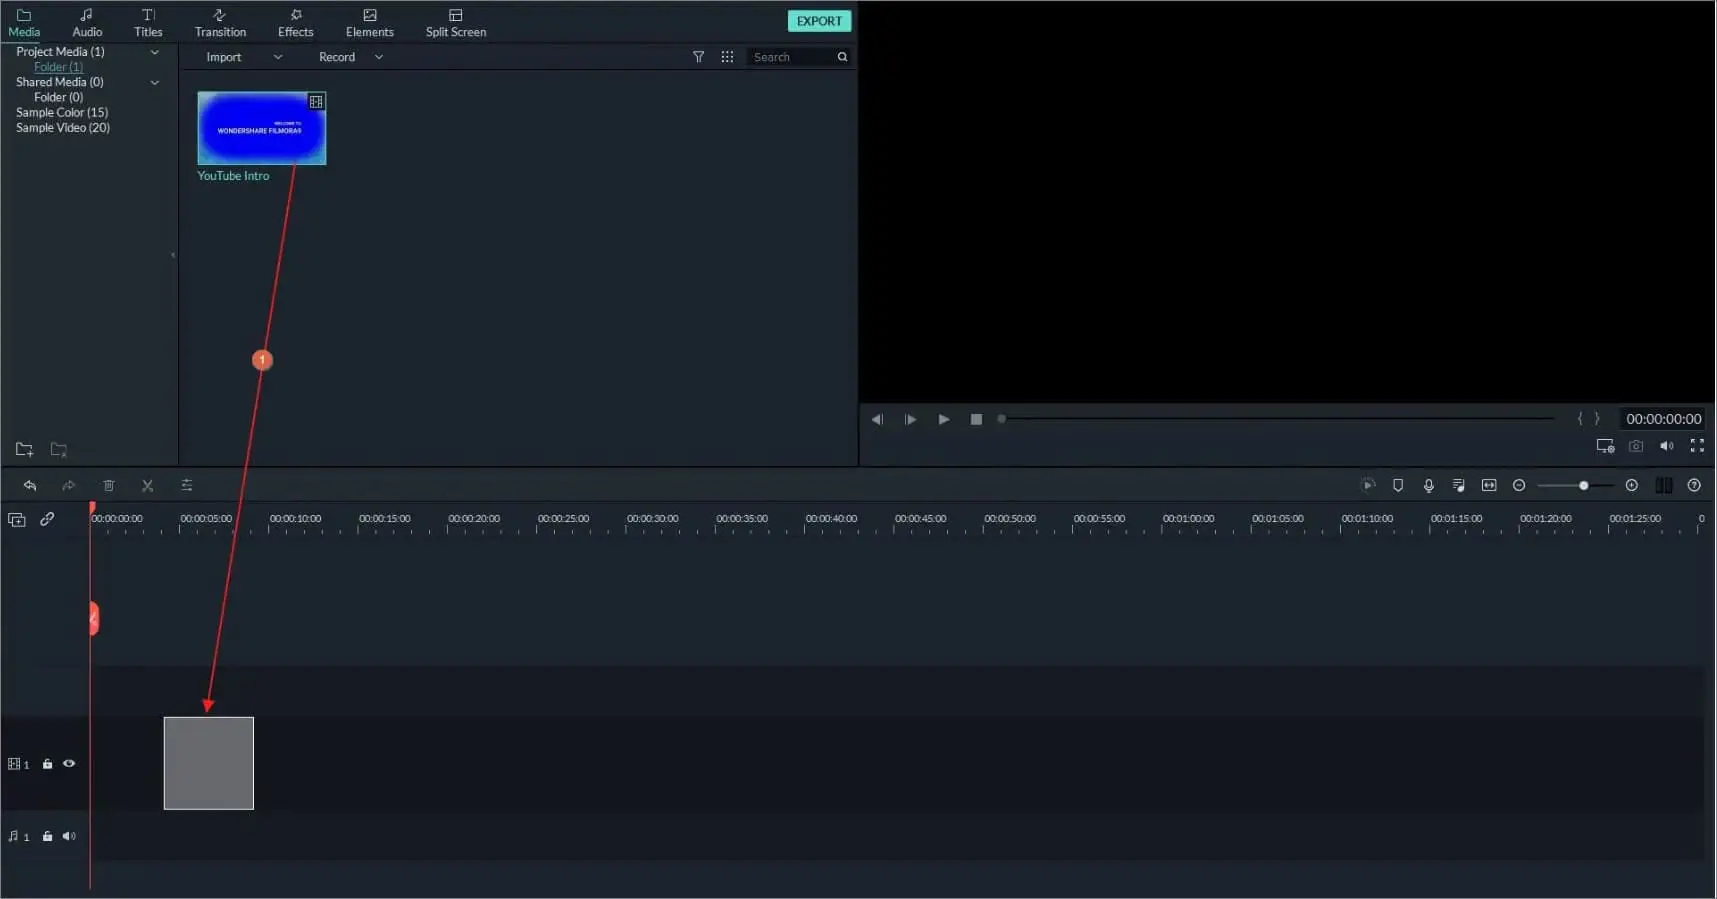Click the timeline help question icon

[1694, 485]
